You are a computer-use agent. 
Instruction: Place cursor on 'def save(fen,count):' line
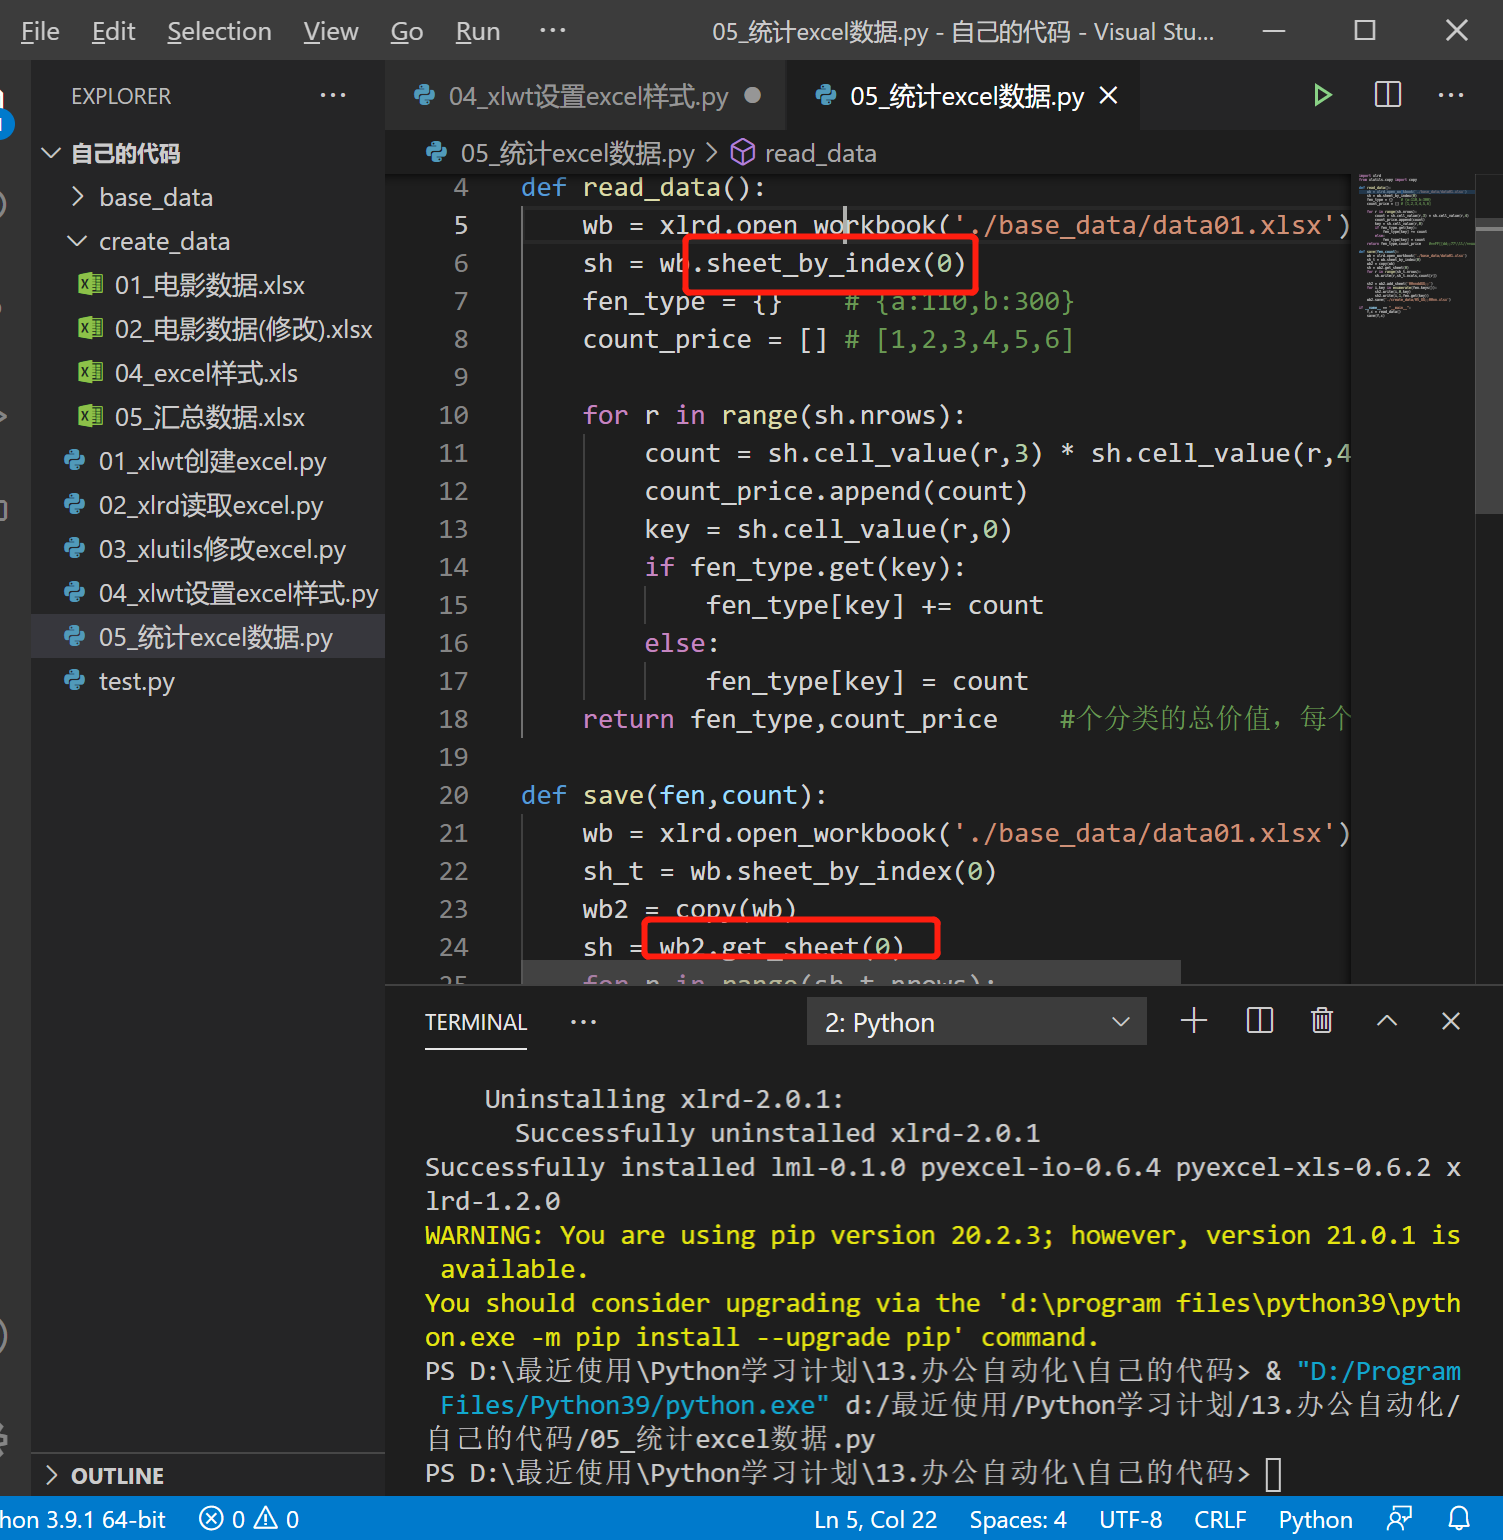[674, 795]
